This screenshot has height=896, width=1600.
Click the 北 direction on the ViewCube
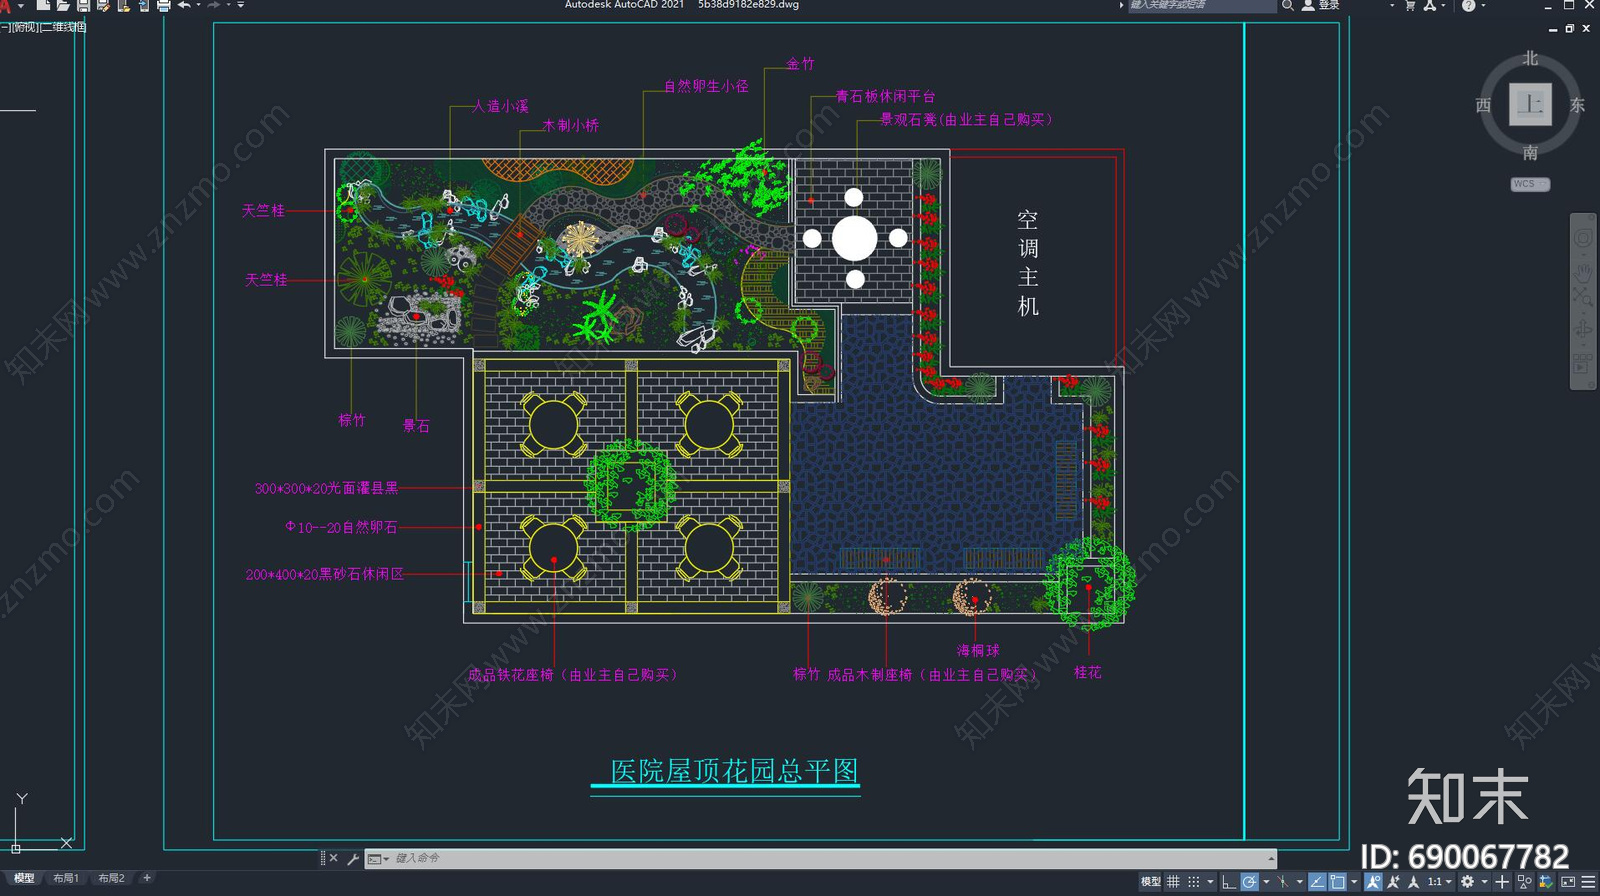coord(1530,59)
